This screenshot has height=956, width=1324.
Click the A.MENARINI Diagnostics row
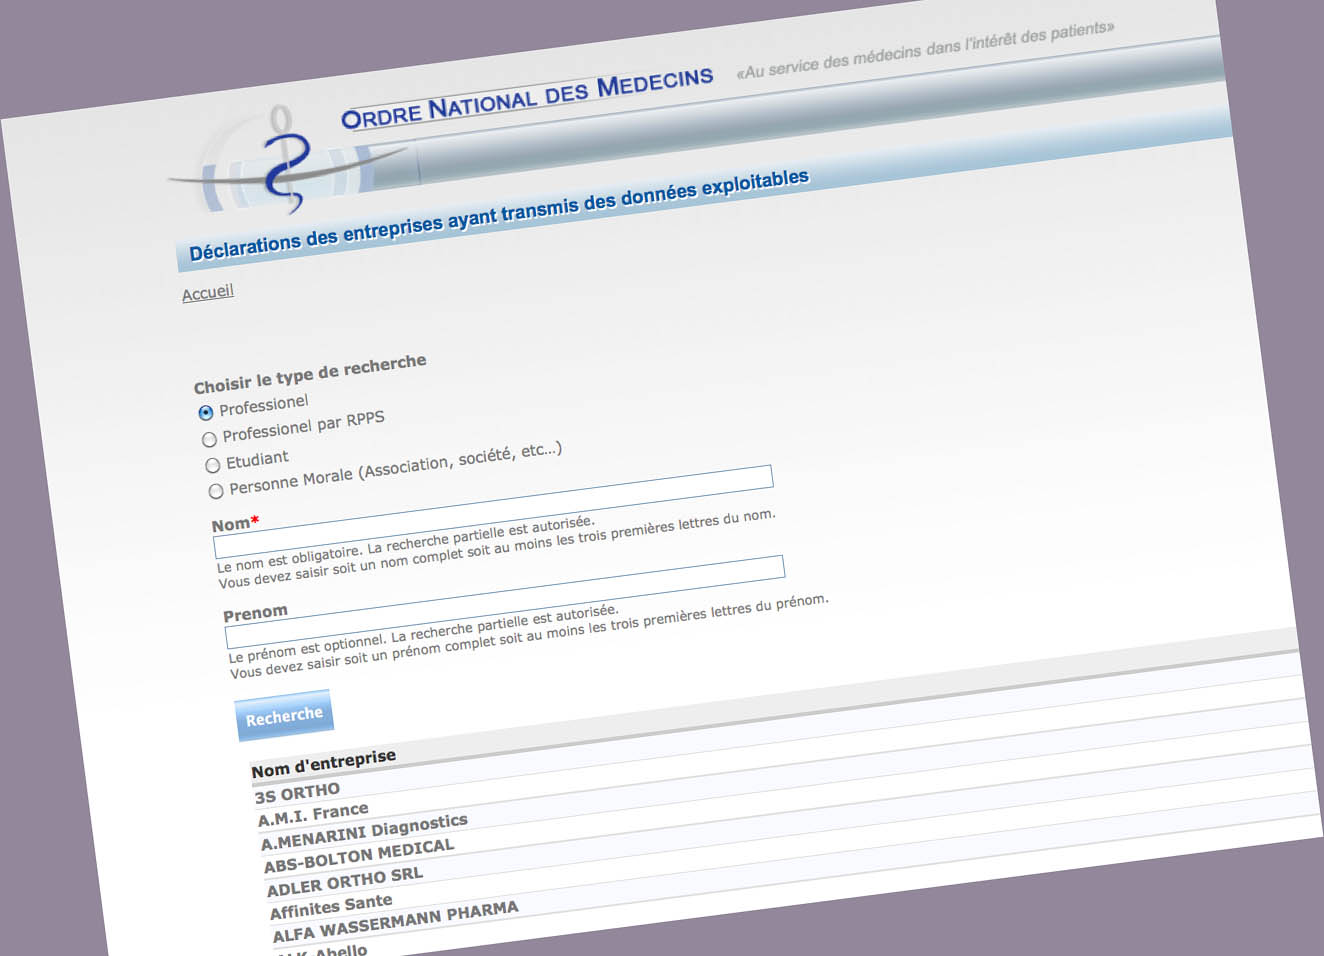pyautogui.click(x=365, y=833)
